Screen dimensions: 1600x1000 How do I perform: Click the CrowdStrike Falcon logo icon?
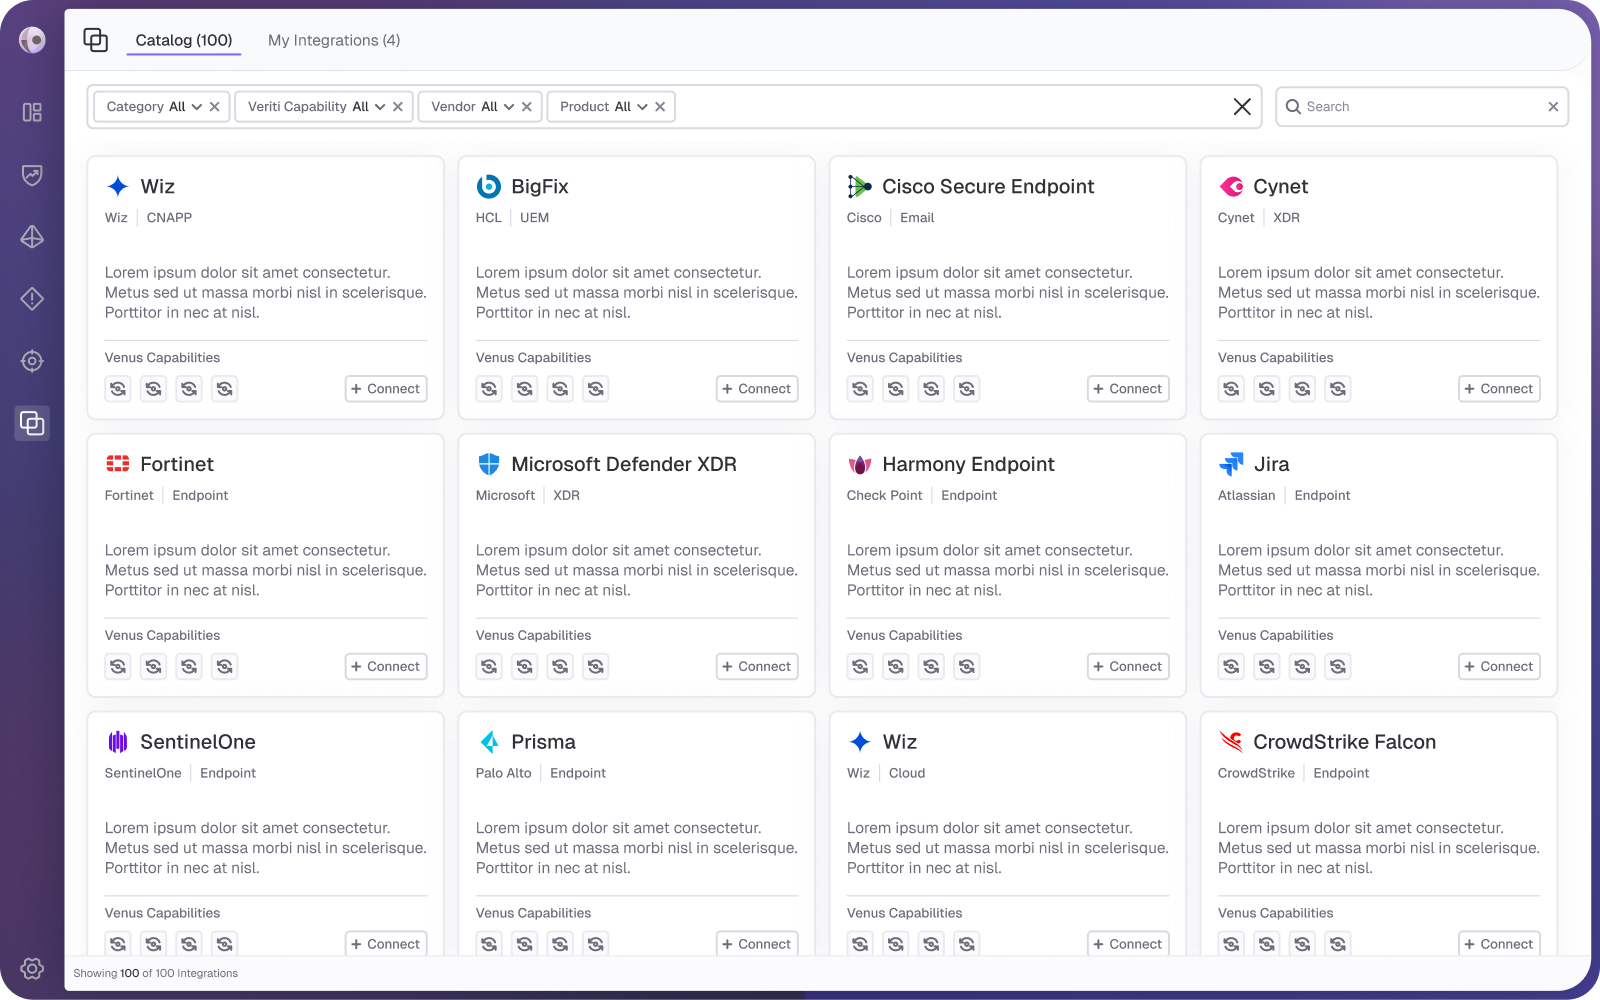coord(1231,741)
